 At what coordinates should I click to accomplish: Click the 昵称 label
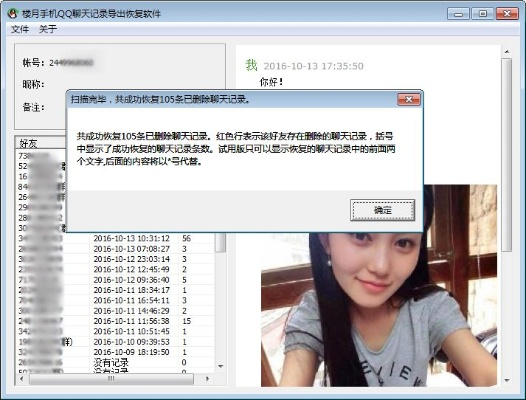pyautogui.click(x=33, y=84)
